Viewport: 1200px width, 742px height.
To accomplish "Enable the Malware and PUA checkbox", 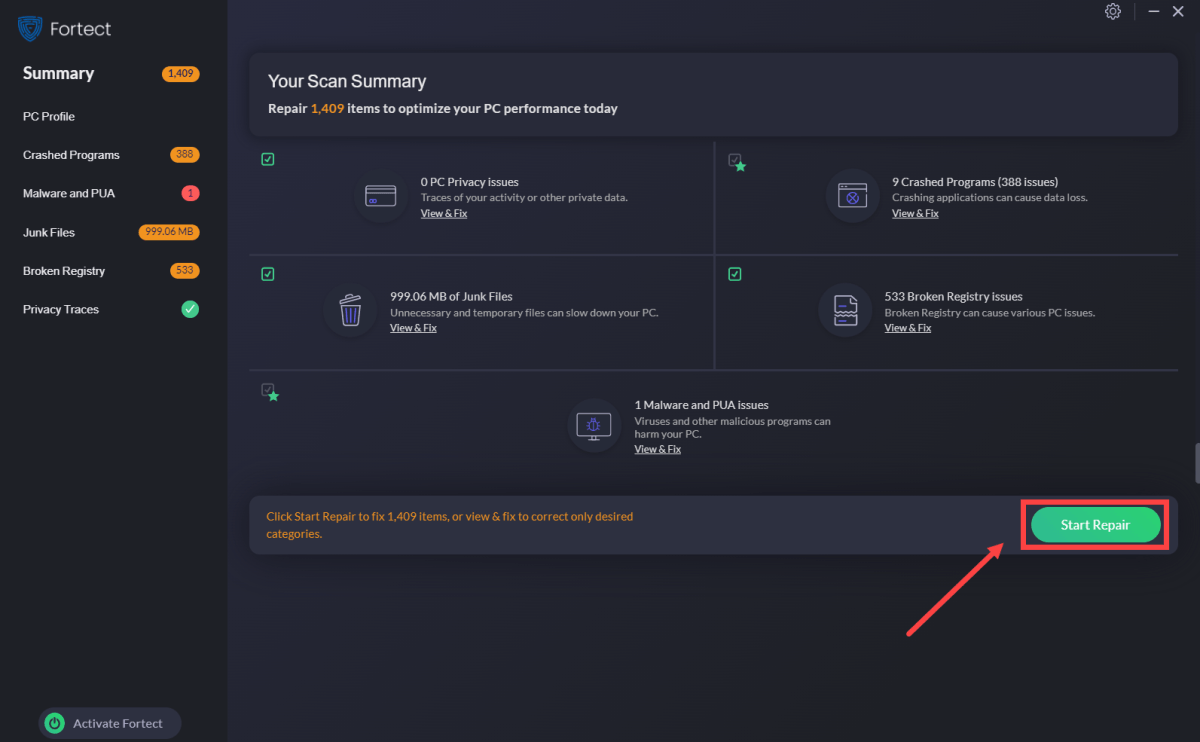I will tap(267, 390).
